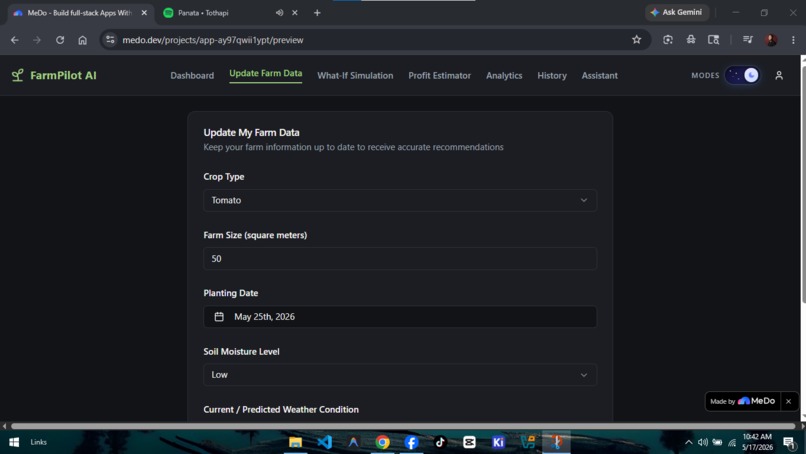This screenshot has height=454, width=806.
Task: Click the browser forward arrow
Action: click(x=37, y=40)
